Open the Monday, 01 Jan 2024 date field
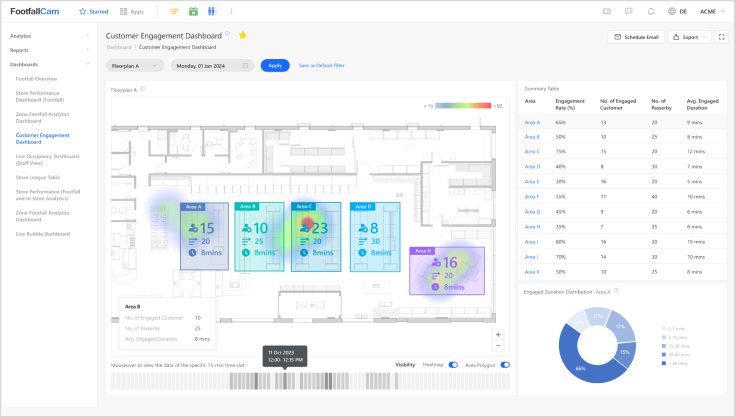735x417 pixels. pyautogui.click(x=212, y=65)
